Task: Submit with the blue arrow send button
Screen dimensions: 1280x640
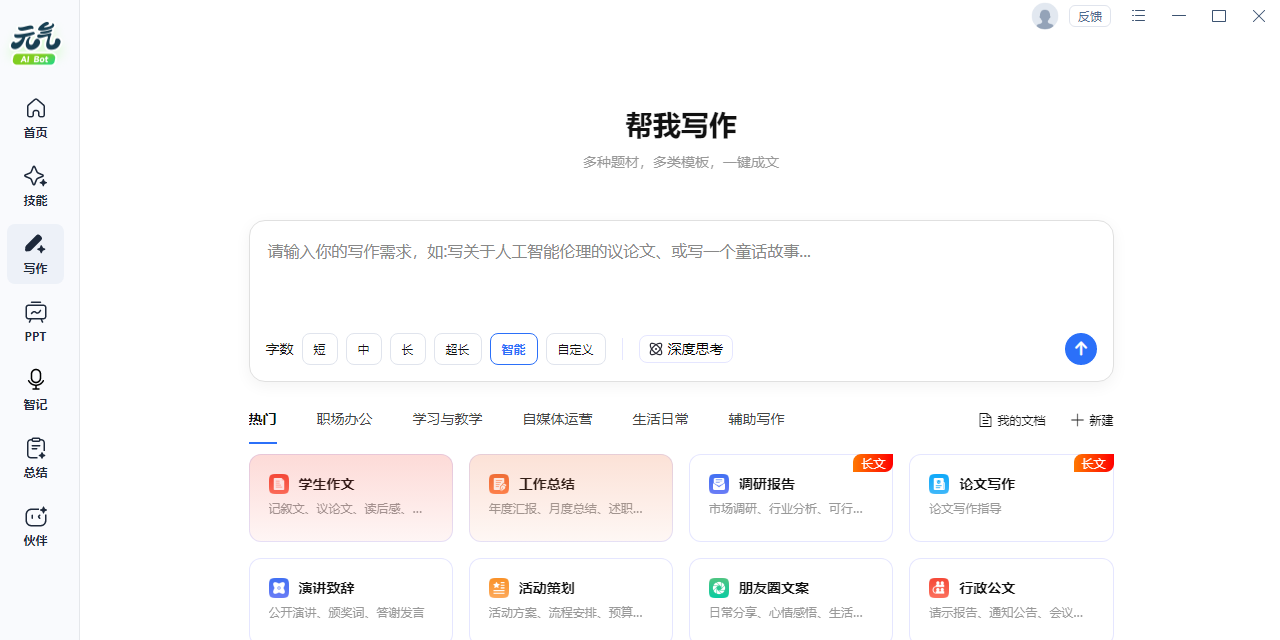Action: pyautogui.click(x=1081, y=349)
